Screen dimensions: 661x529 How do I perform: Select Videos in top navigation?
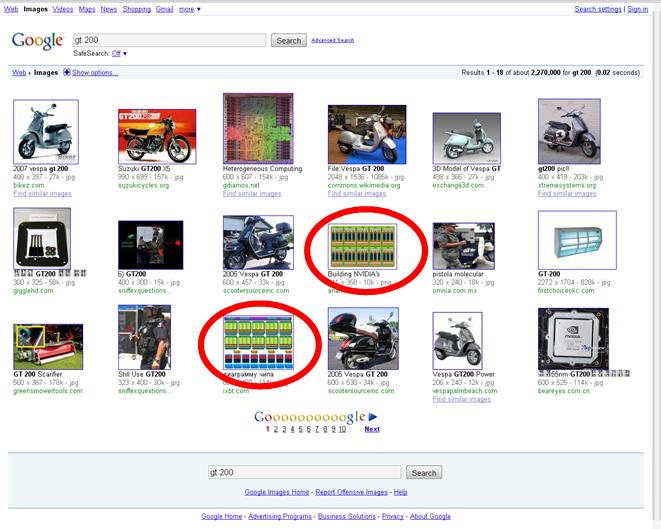[x=63, y=9]
